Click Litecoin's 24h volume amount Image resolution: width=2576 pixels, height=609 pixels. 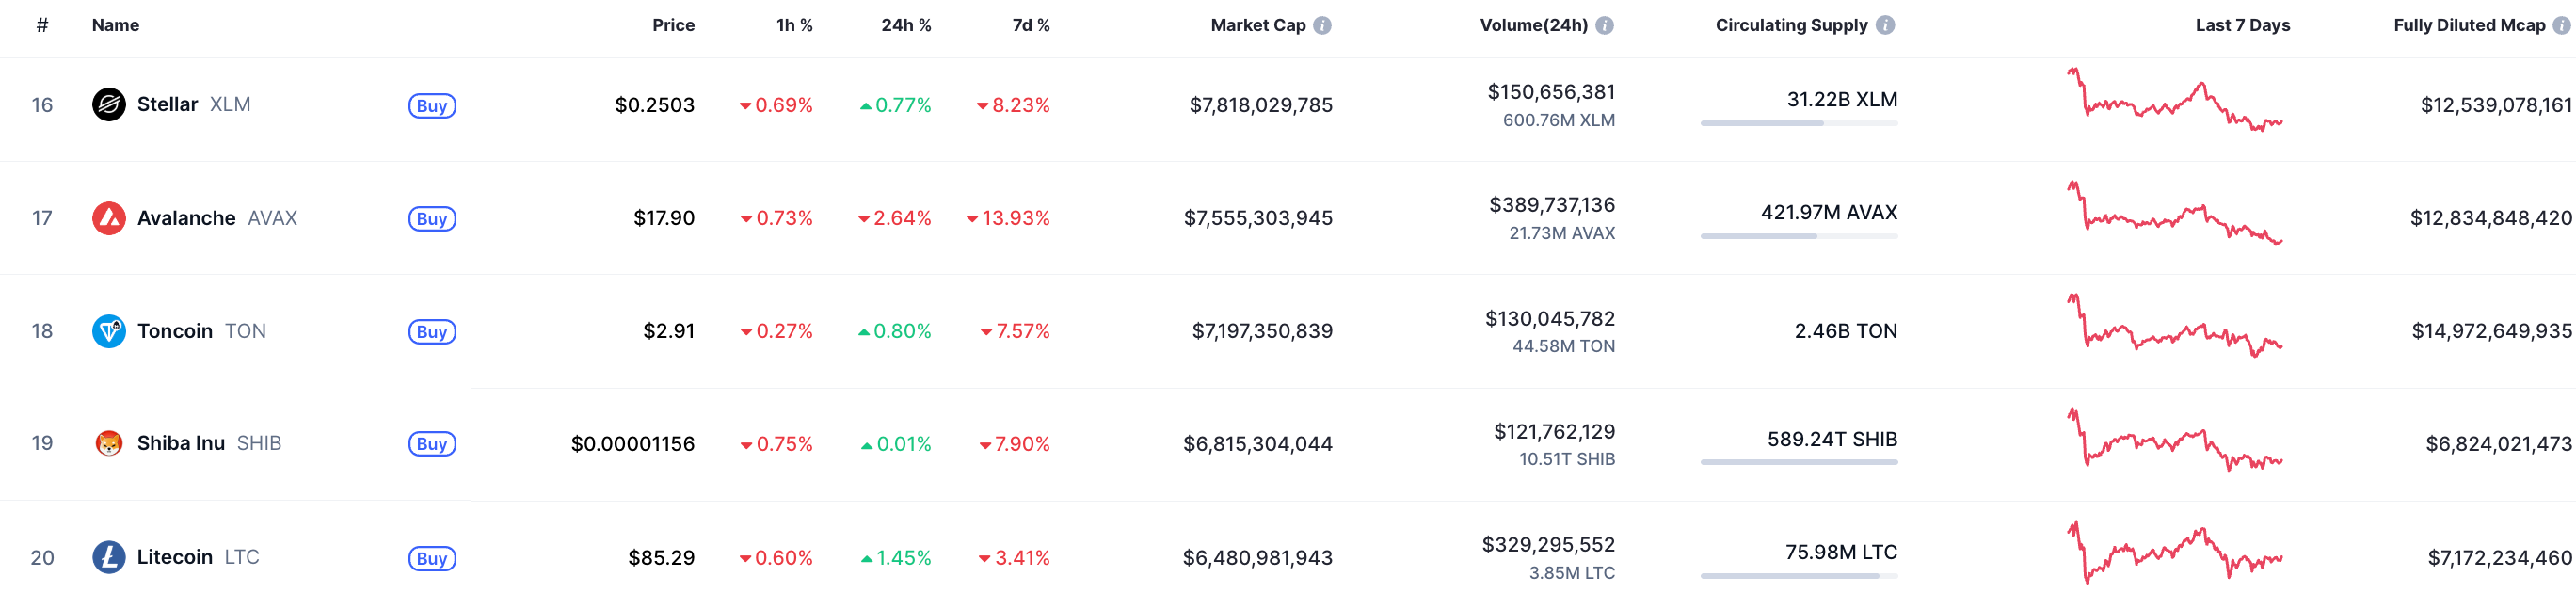1548,545
